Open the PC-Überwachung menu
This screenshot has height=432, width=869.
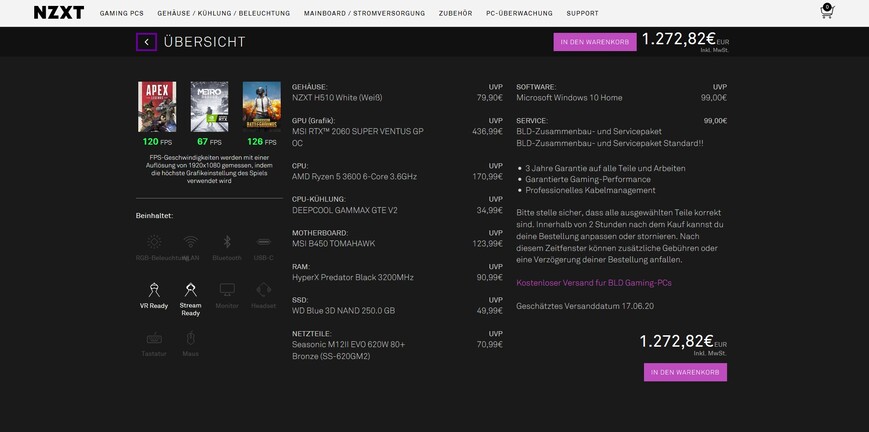click(519, 13)
